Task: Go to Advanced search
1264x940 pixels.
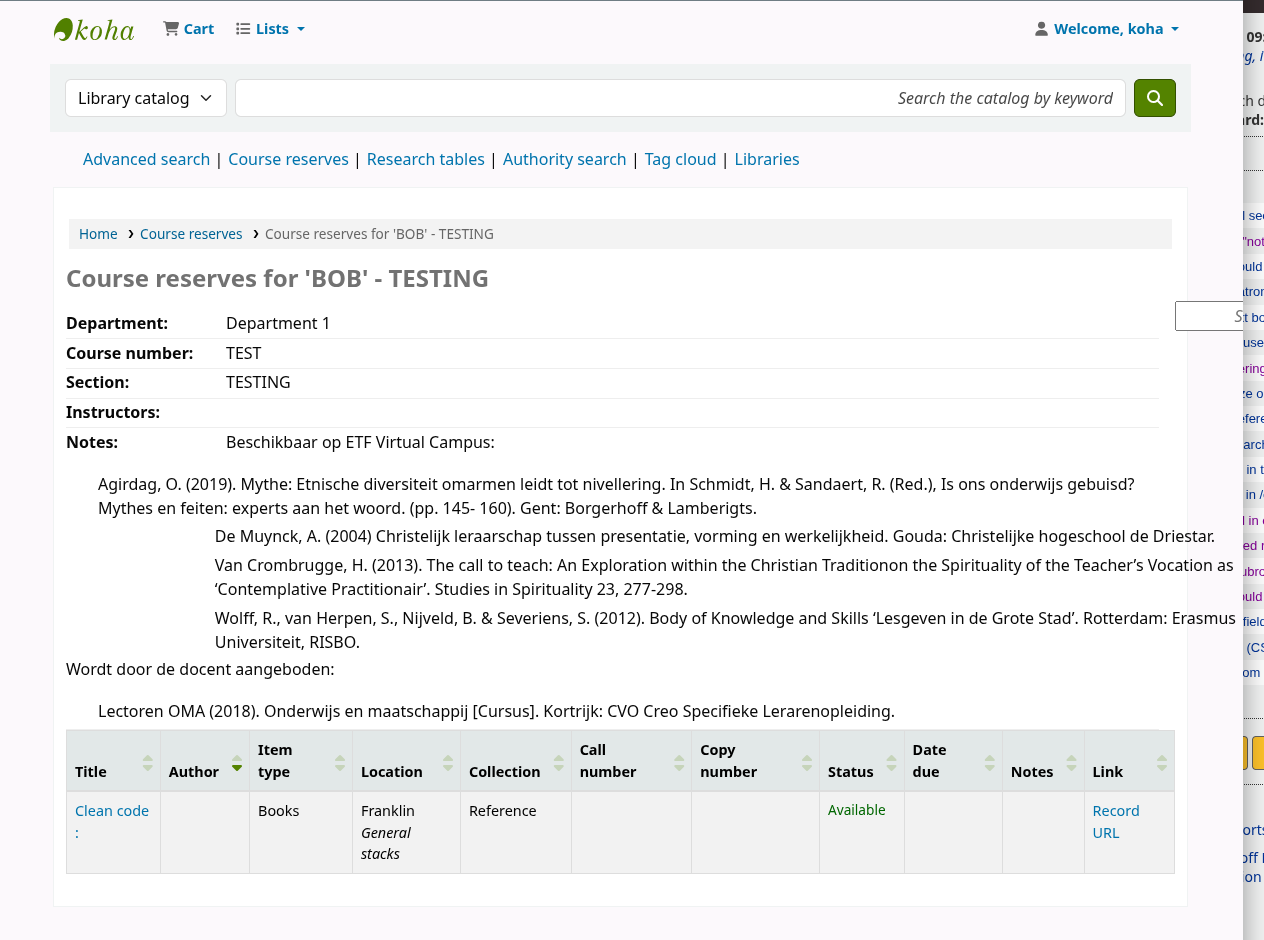Action: (146, 160)
